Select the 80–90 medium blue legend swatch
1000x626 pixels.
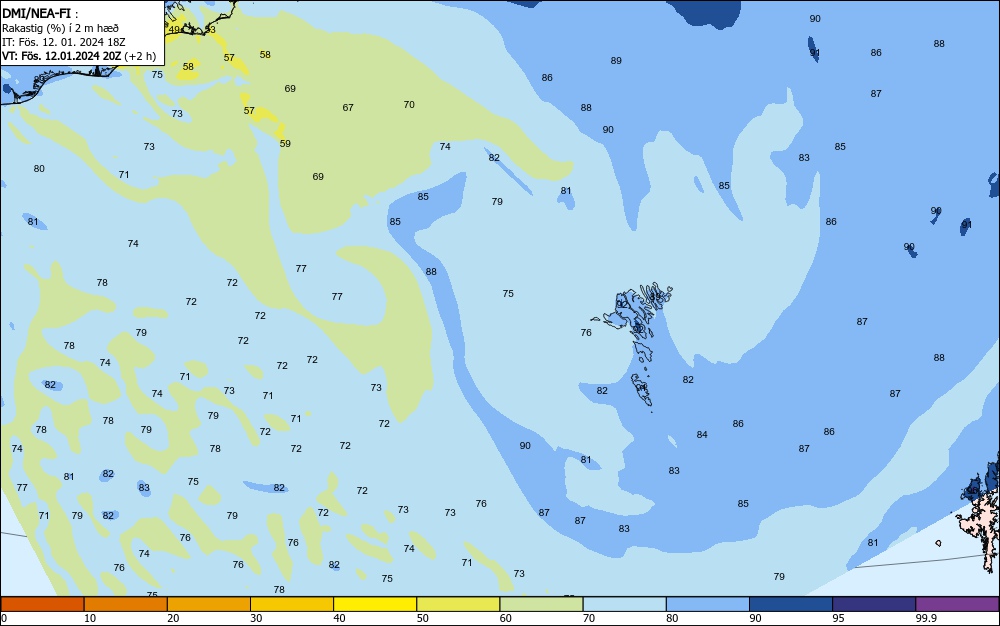[708, 604]
